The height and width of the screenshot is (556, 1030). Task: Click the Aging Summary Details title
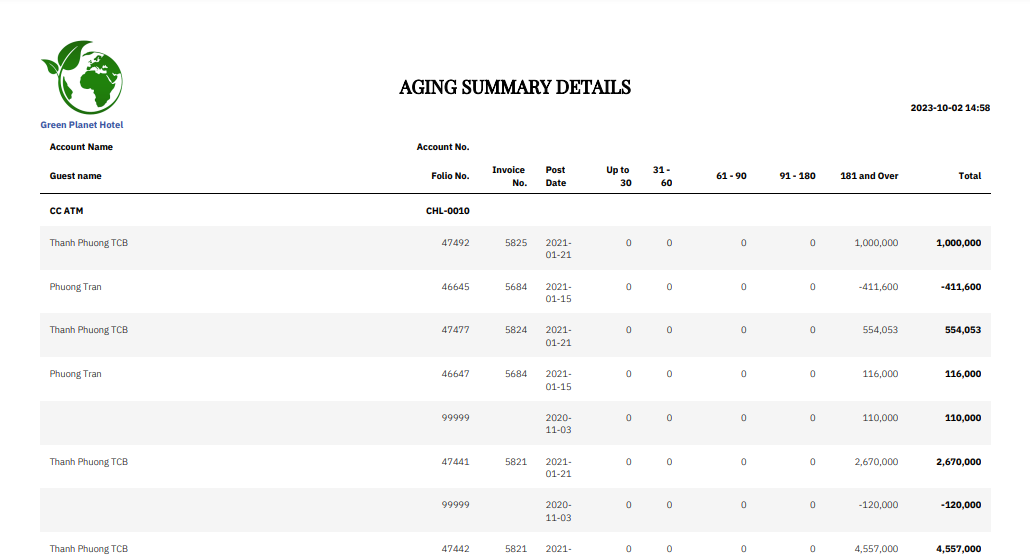pyautogui.click(x=515, y=88)
